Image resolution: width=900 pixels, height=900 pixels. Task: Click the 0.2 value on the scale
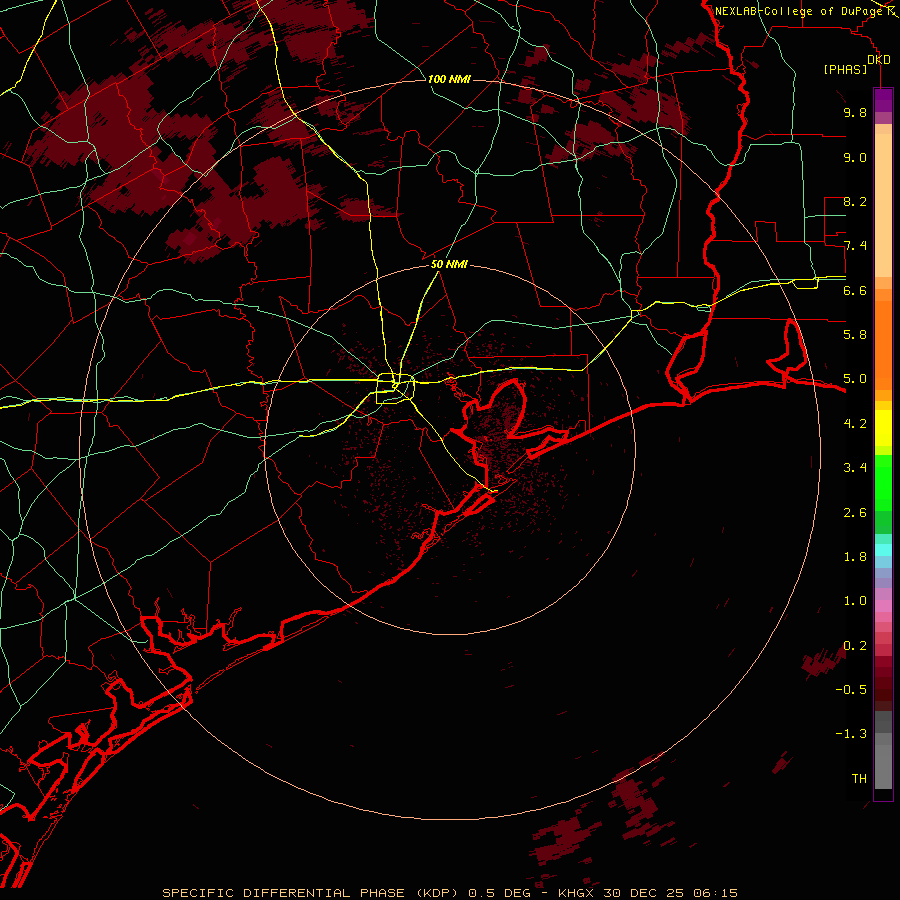tap(855, 646)
